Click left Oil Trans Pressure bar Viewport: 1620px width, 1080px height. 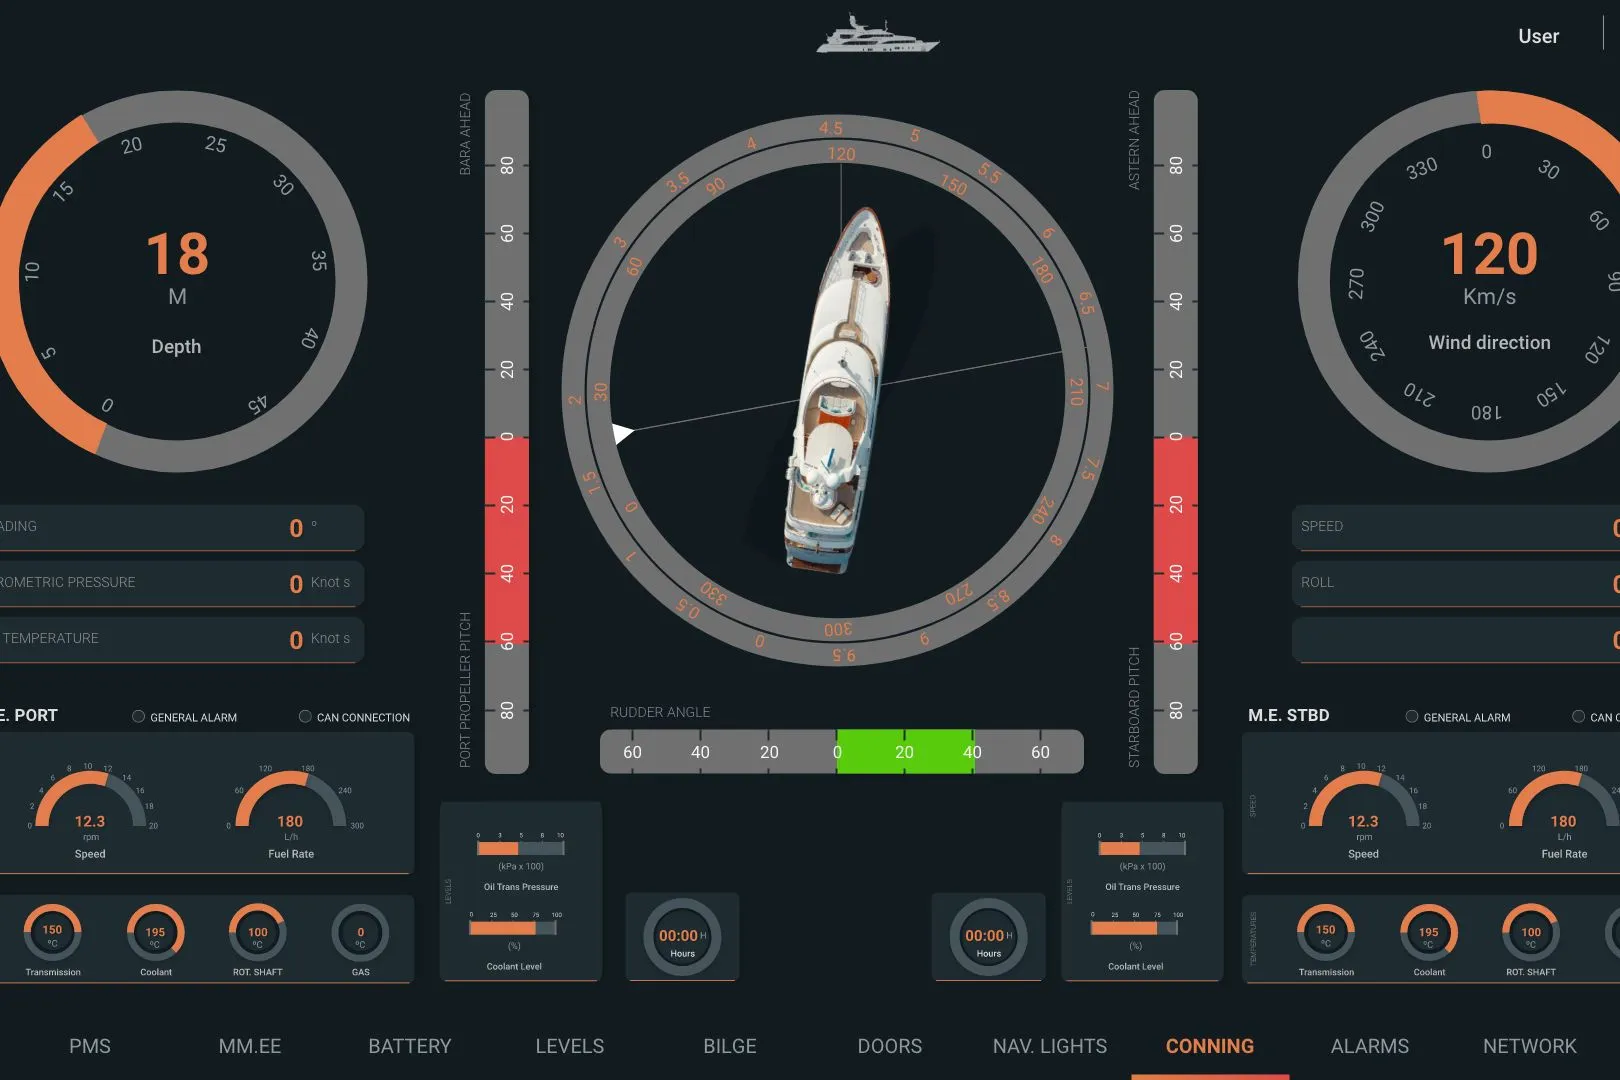pyautogui.click(x=521, y=848)
